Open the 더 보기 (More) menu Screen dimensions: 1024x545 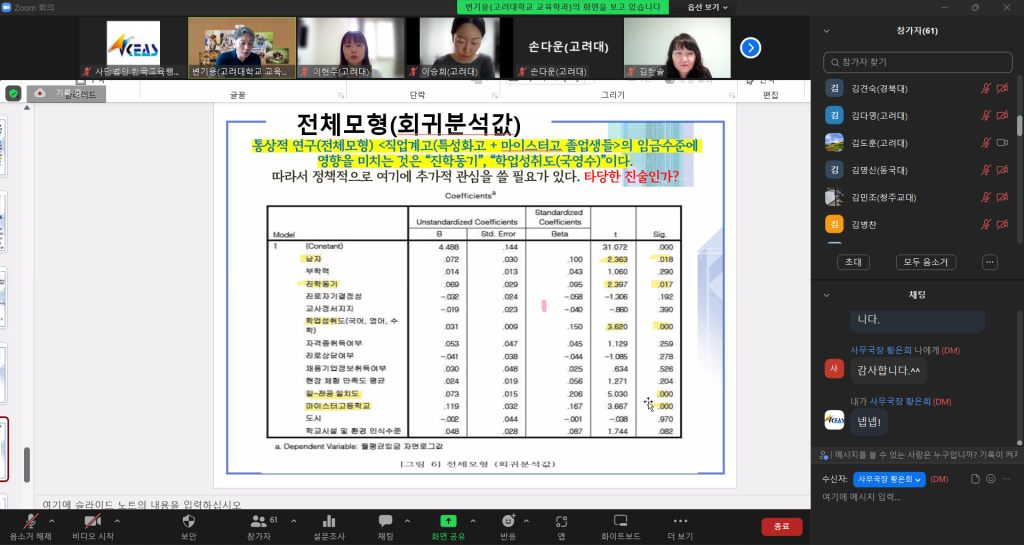(680, 521)
